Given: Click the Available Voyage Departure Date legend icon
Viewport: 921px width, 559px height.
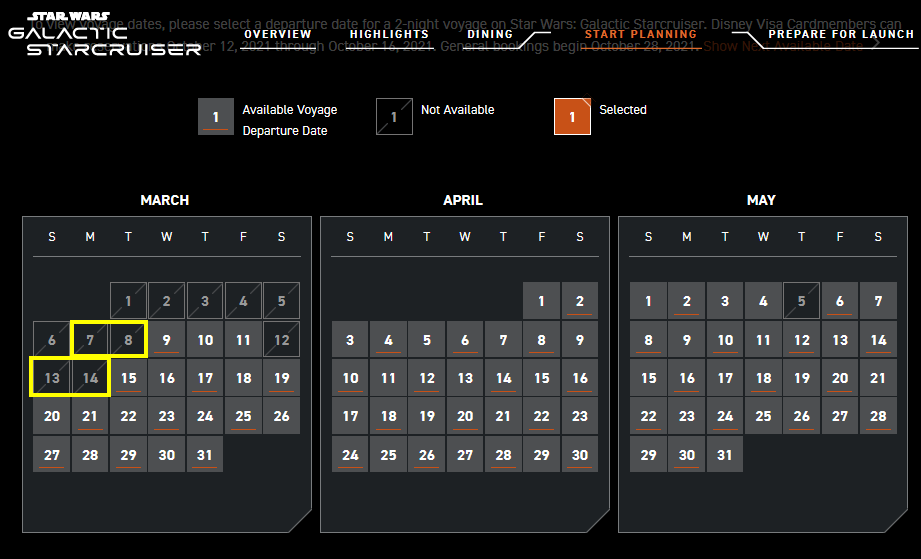Looking at the screenshot, I should [216, 117].
